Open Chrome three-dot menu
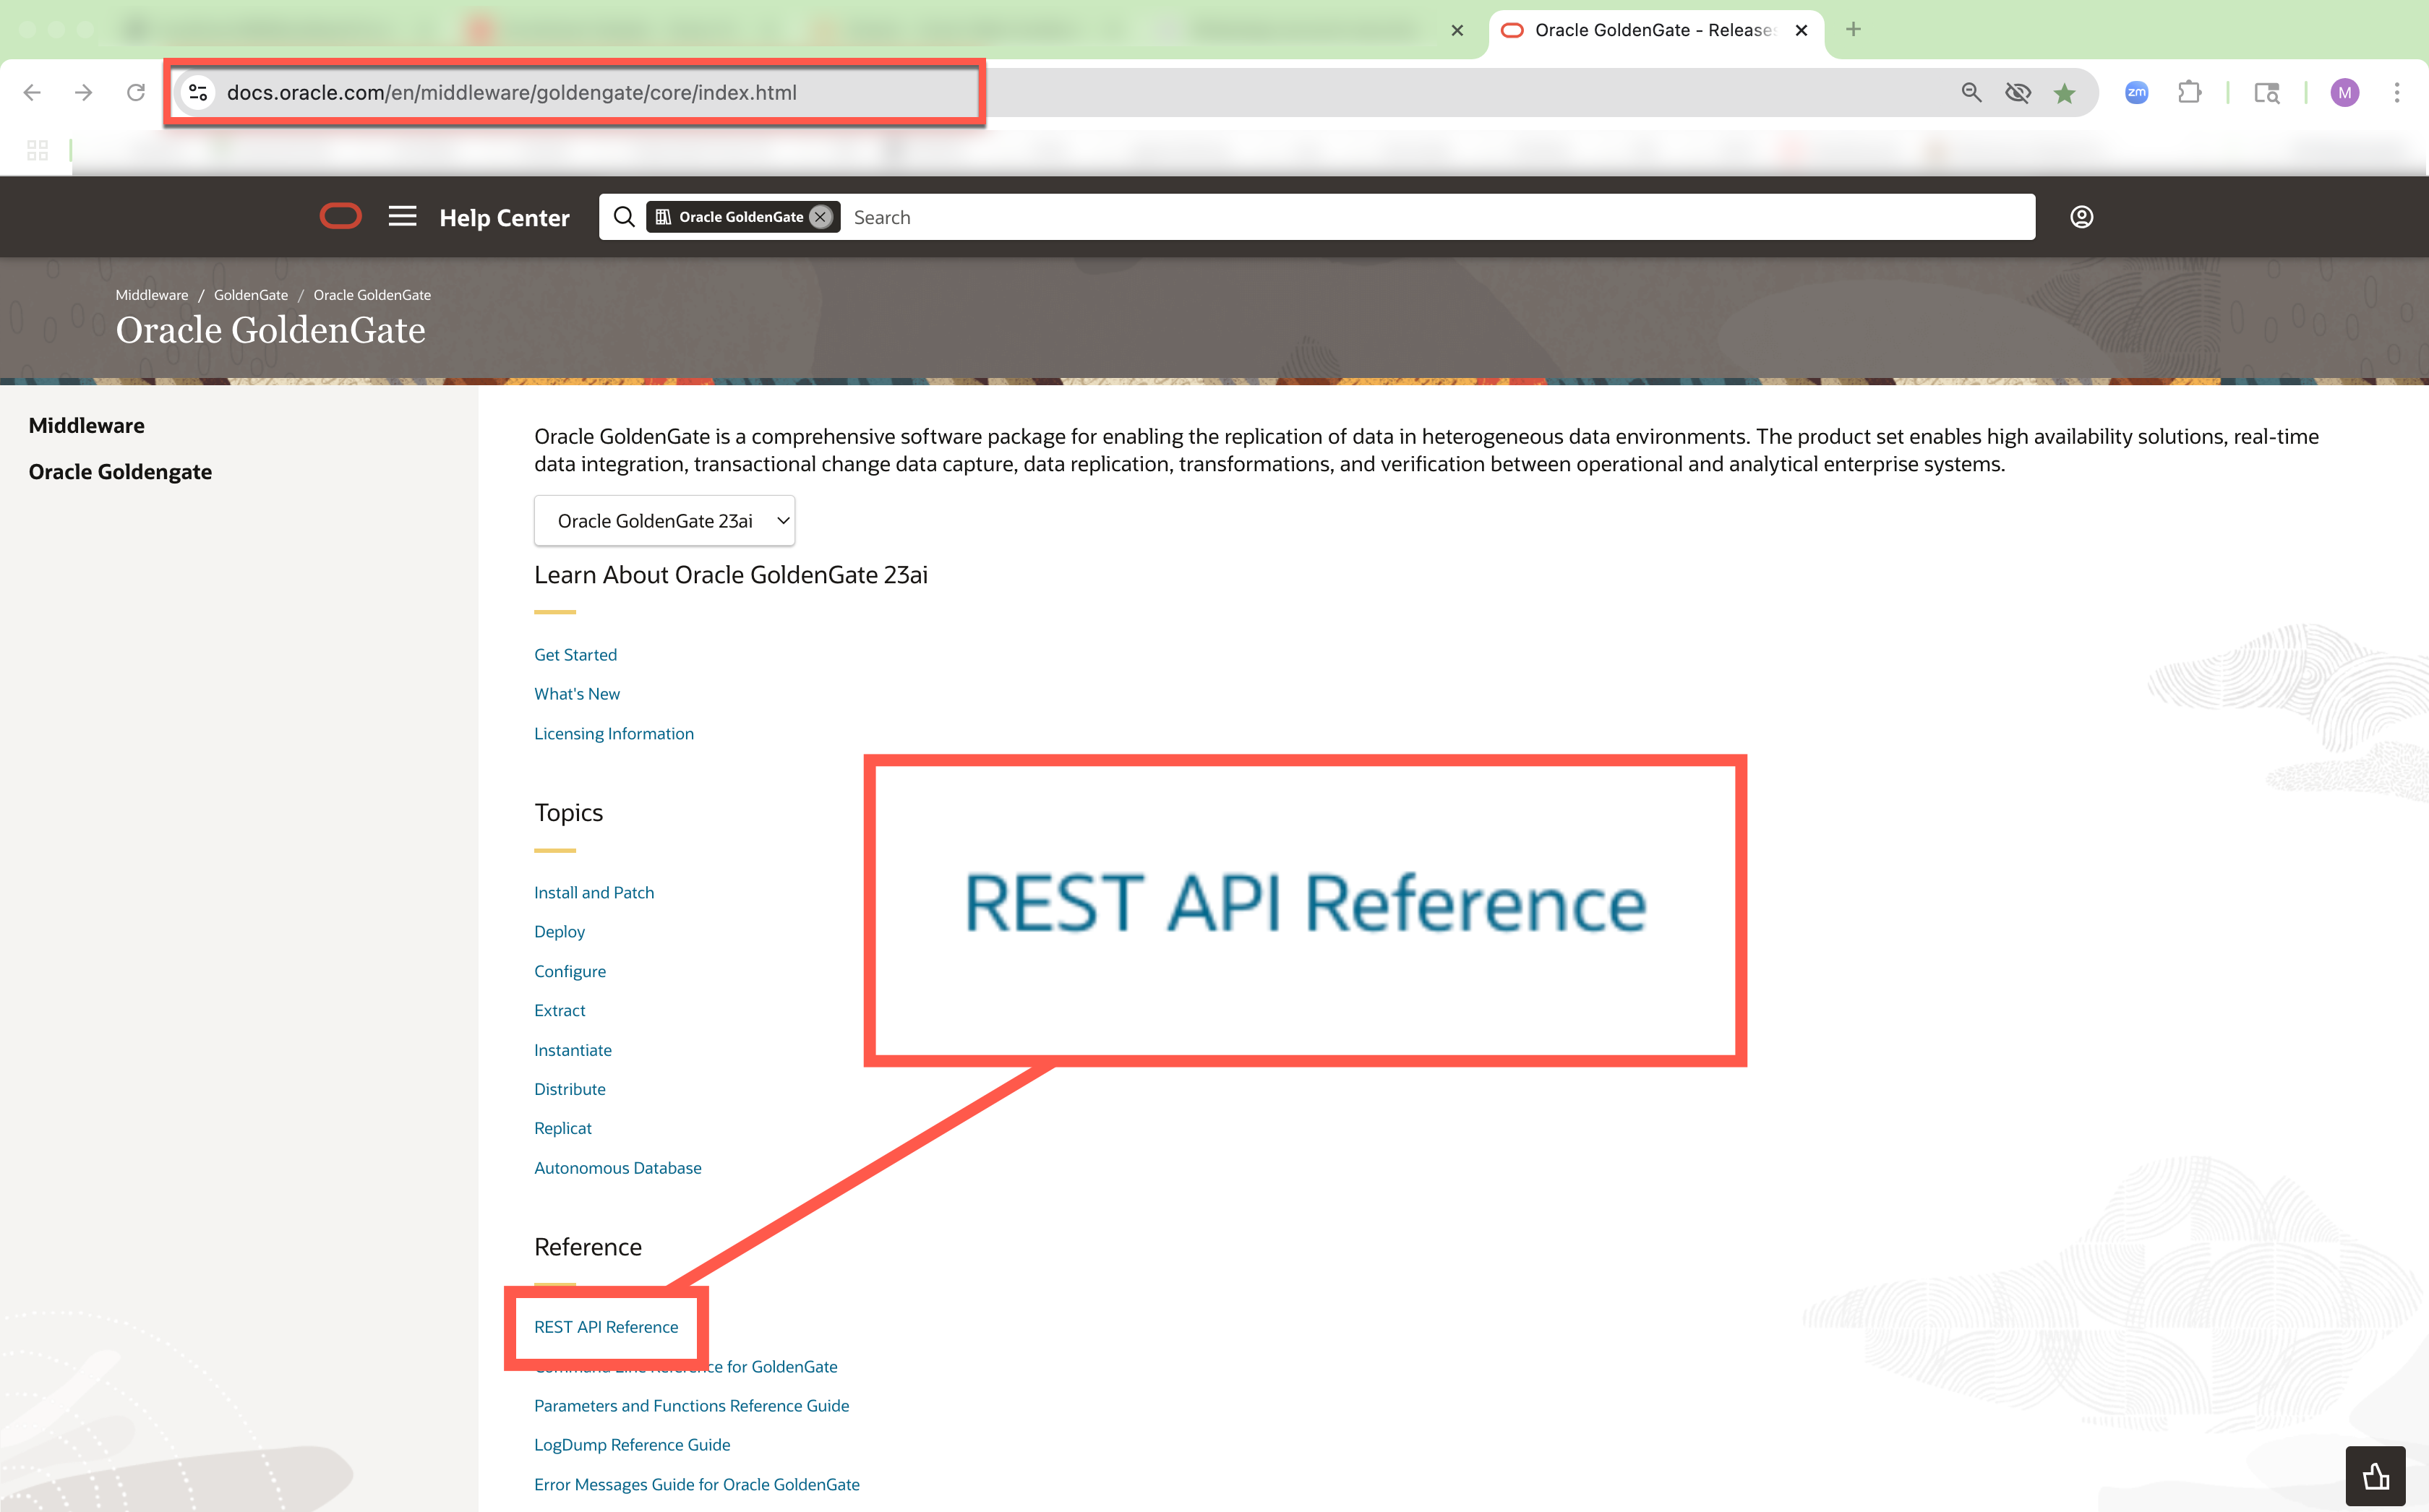The height and width of the screenshot is (1512, 2429). coord(2396,93)
